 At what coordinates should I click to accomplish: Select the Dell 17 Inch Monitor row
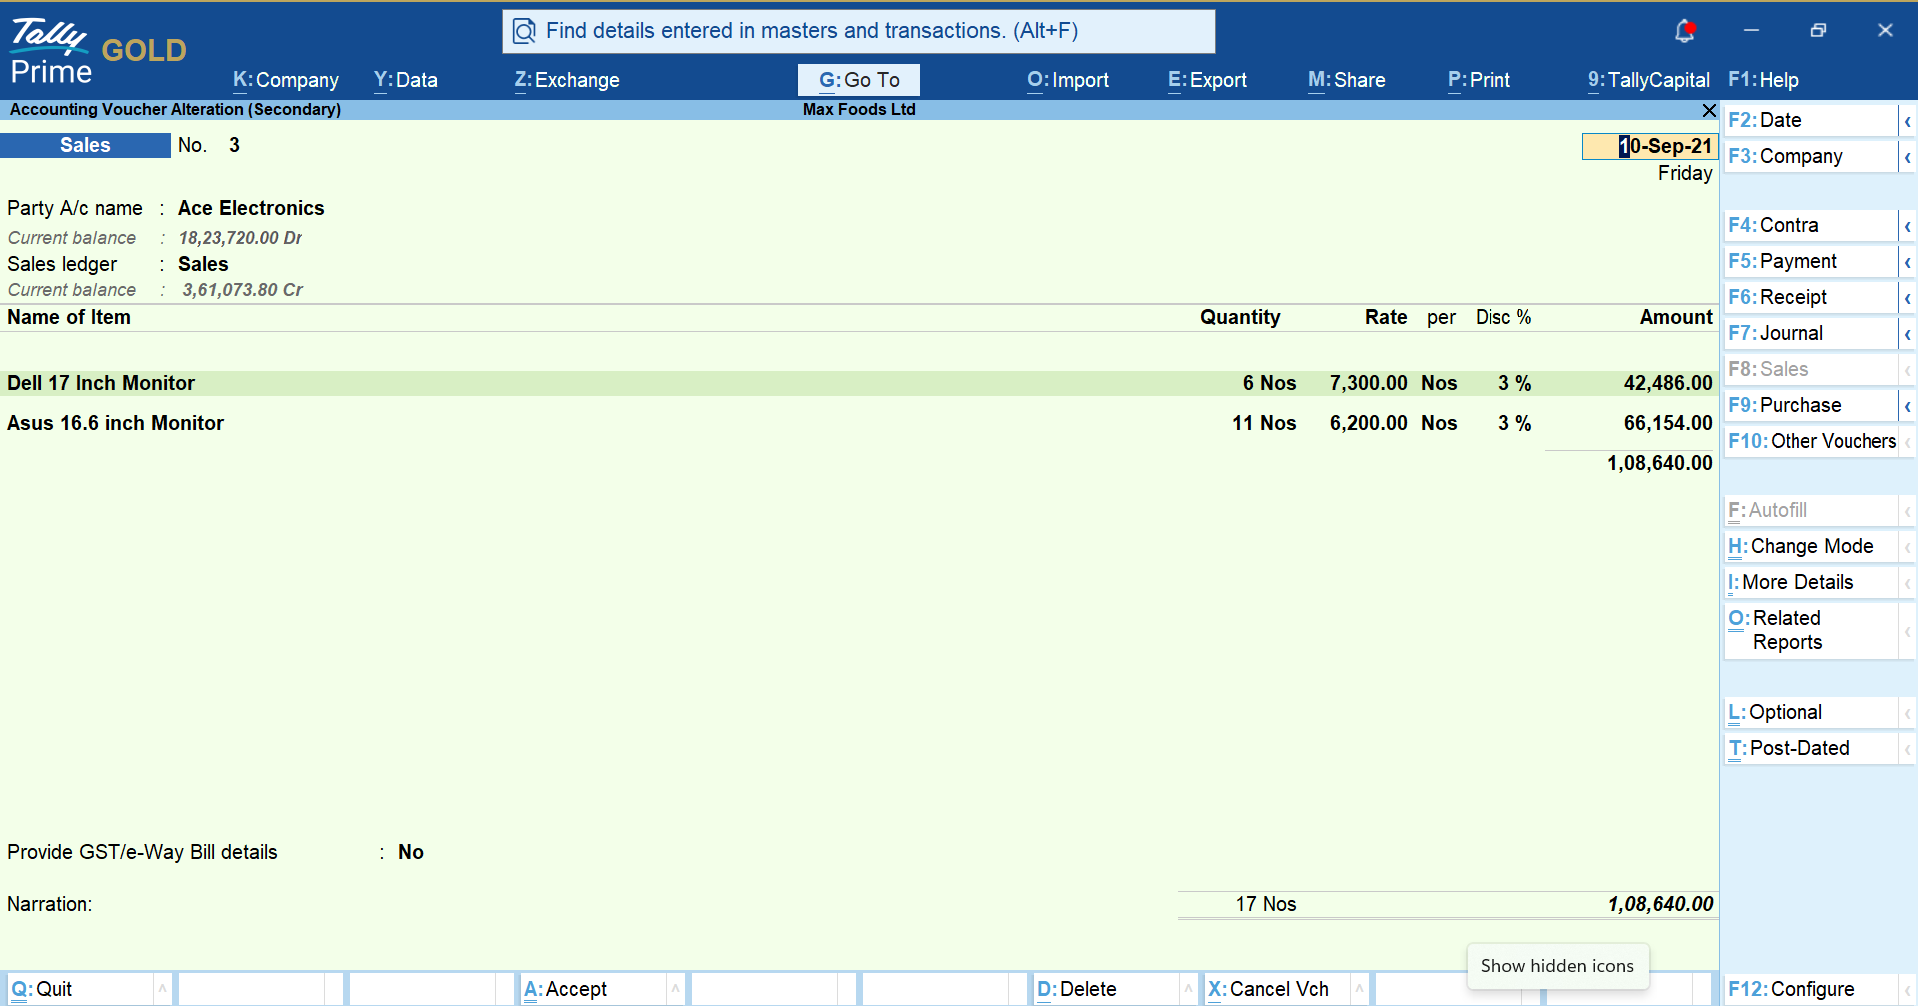click(101, 383)
